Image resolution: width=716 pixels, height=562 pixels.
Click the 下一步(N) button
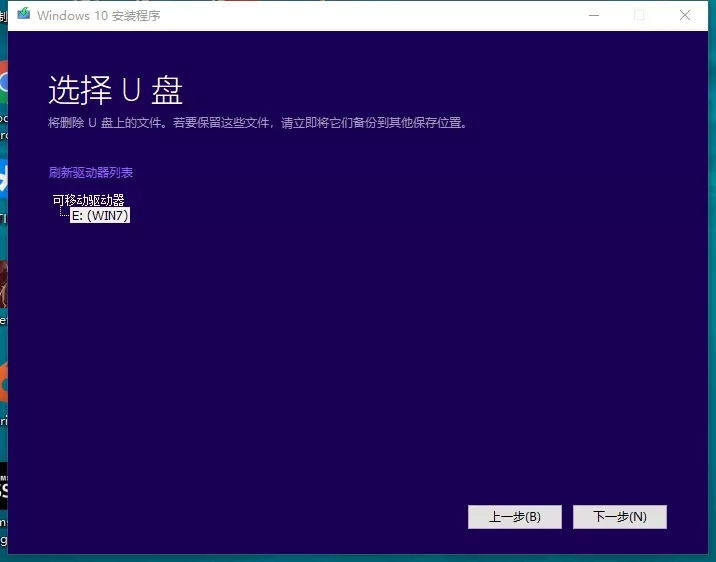[x=620, y=517]
